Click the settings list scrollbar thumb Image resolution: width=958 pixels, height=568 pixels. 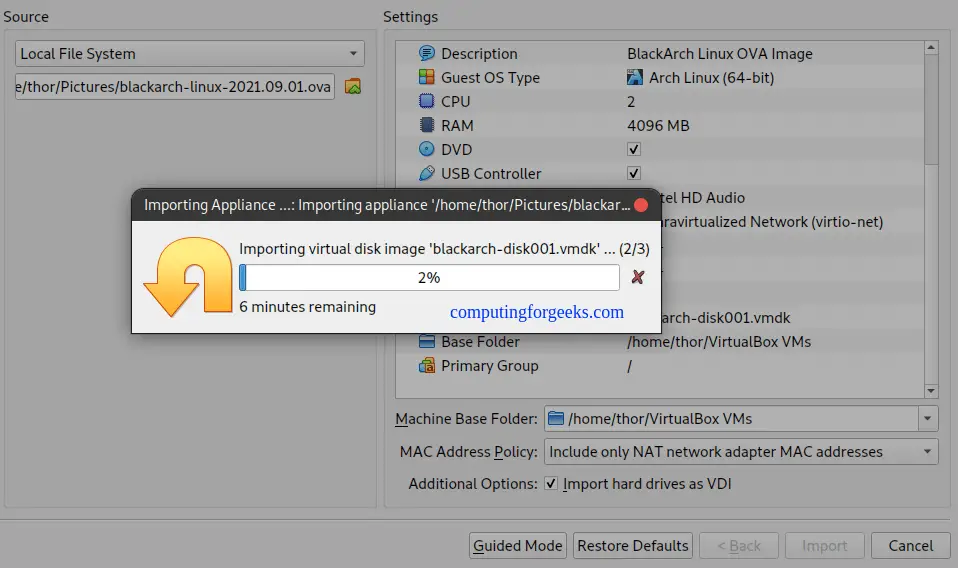pos(931,110)
